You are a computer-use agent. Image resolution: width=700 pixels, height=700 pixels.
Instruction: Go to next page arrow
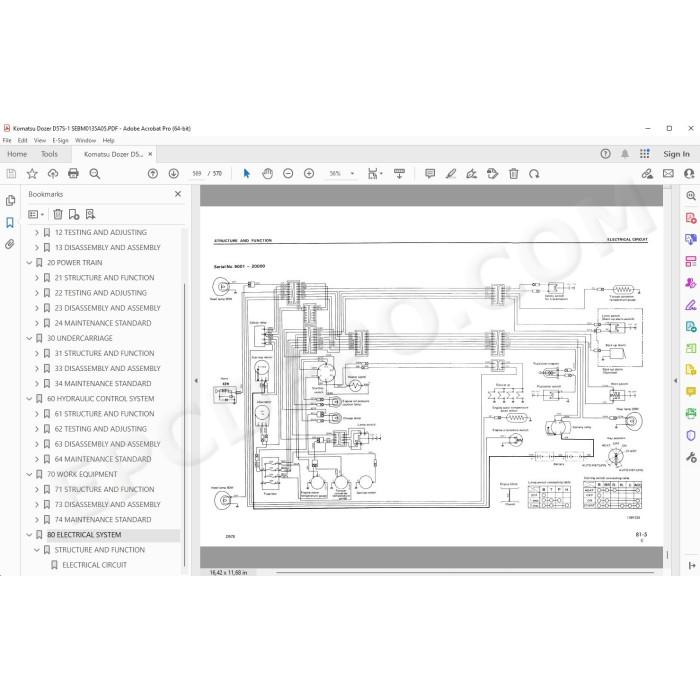(x=174, y=174)
